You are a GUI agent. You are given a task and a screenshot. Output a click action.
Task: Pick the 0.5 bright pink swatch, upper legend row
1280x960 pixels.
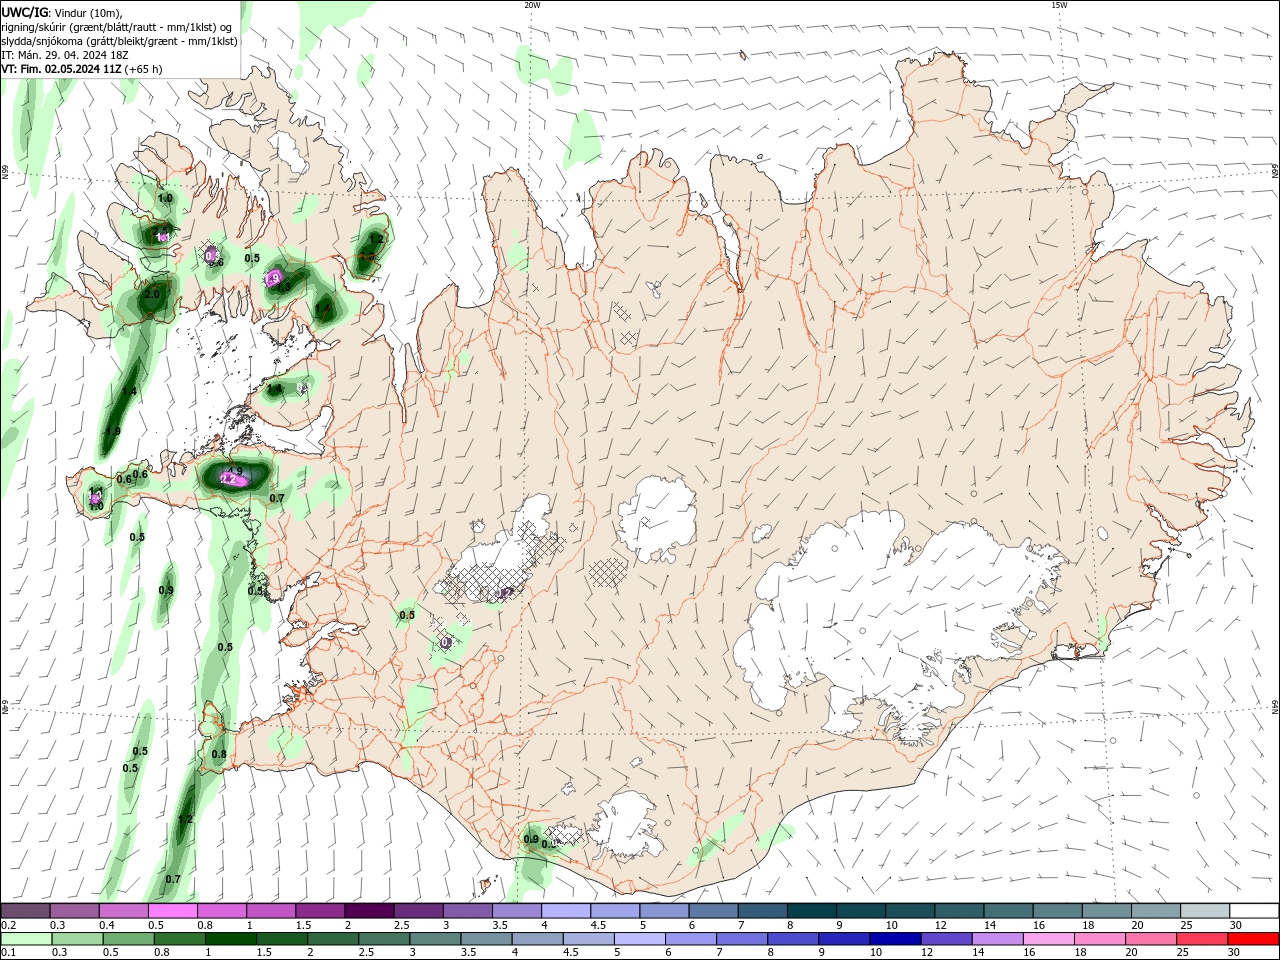(x=172, y=910)
